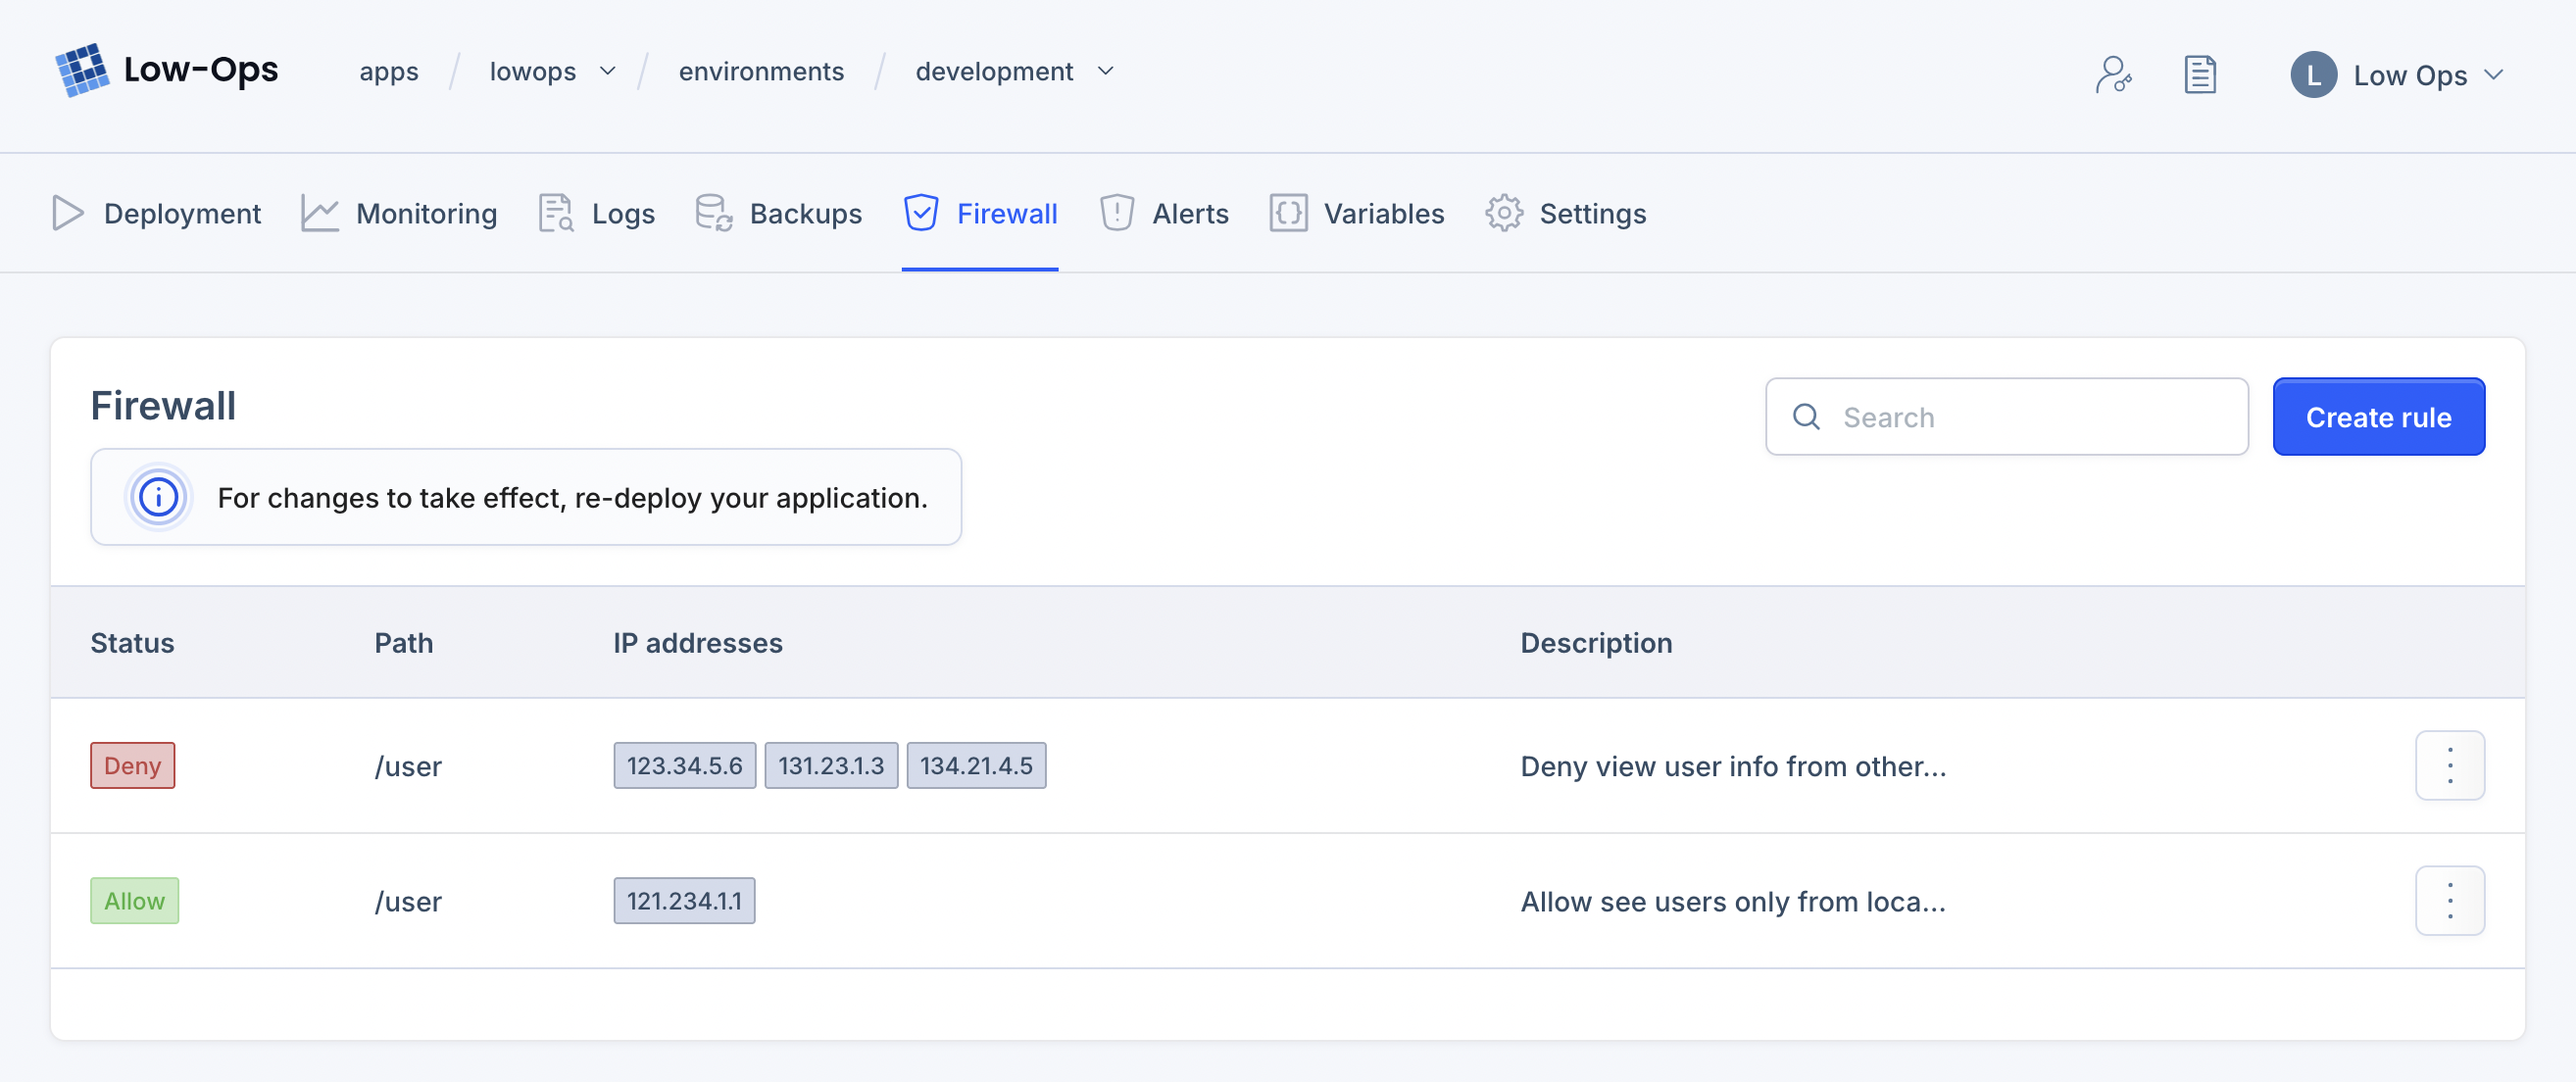Click the search magnifier icon
Image resolution: width=2576 pixels, height=1082 pixels.
(x=1806, y=416)
